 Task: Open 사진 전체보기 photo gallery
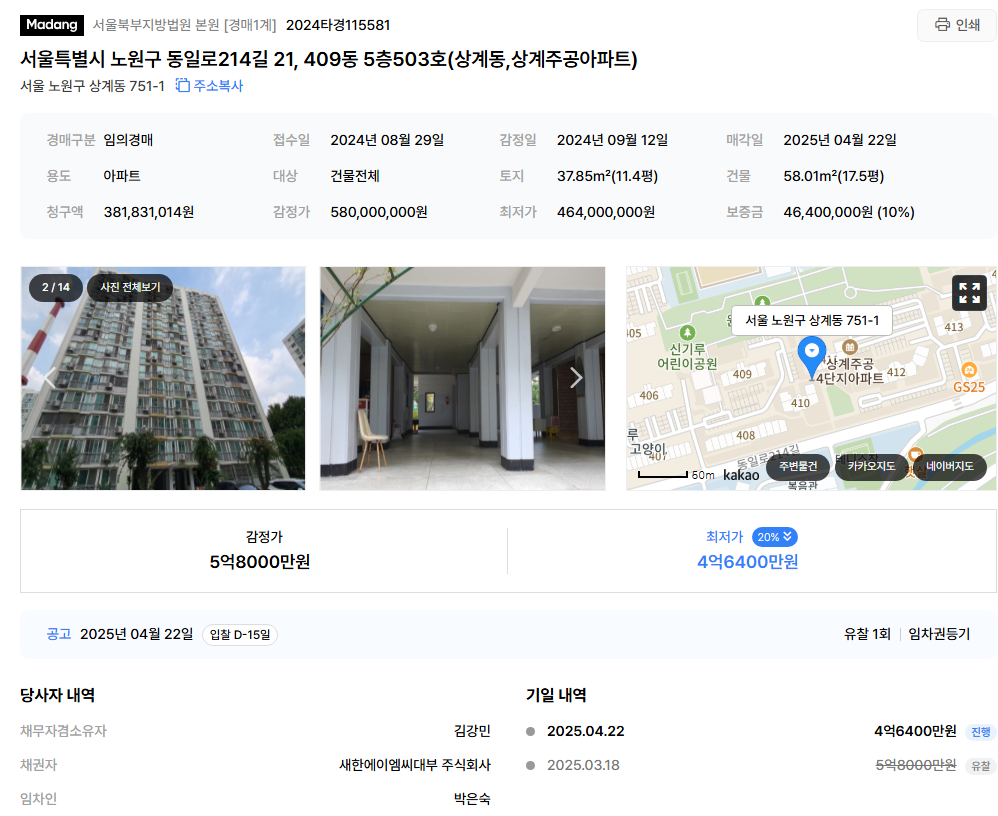coord(130,287)
